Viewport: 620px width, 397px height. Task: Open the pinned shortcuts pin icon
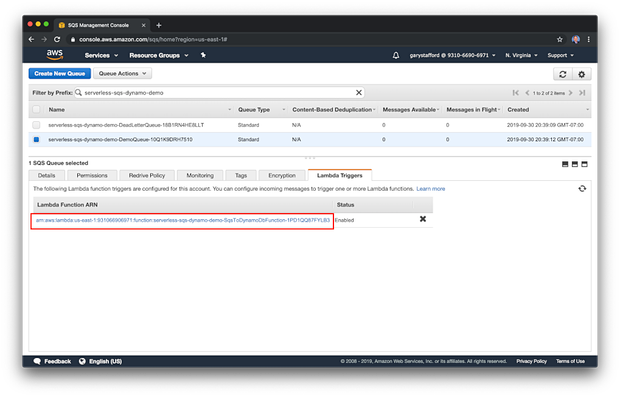(x=203, y=55)
